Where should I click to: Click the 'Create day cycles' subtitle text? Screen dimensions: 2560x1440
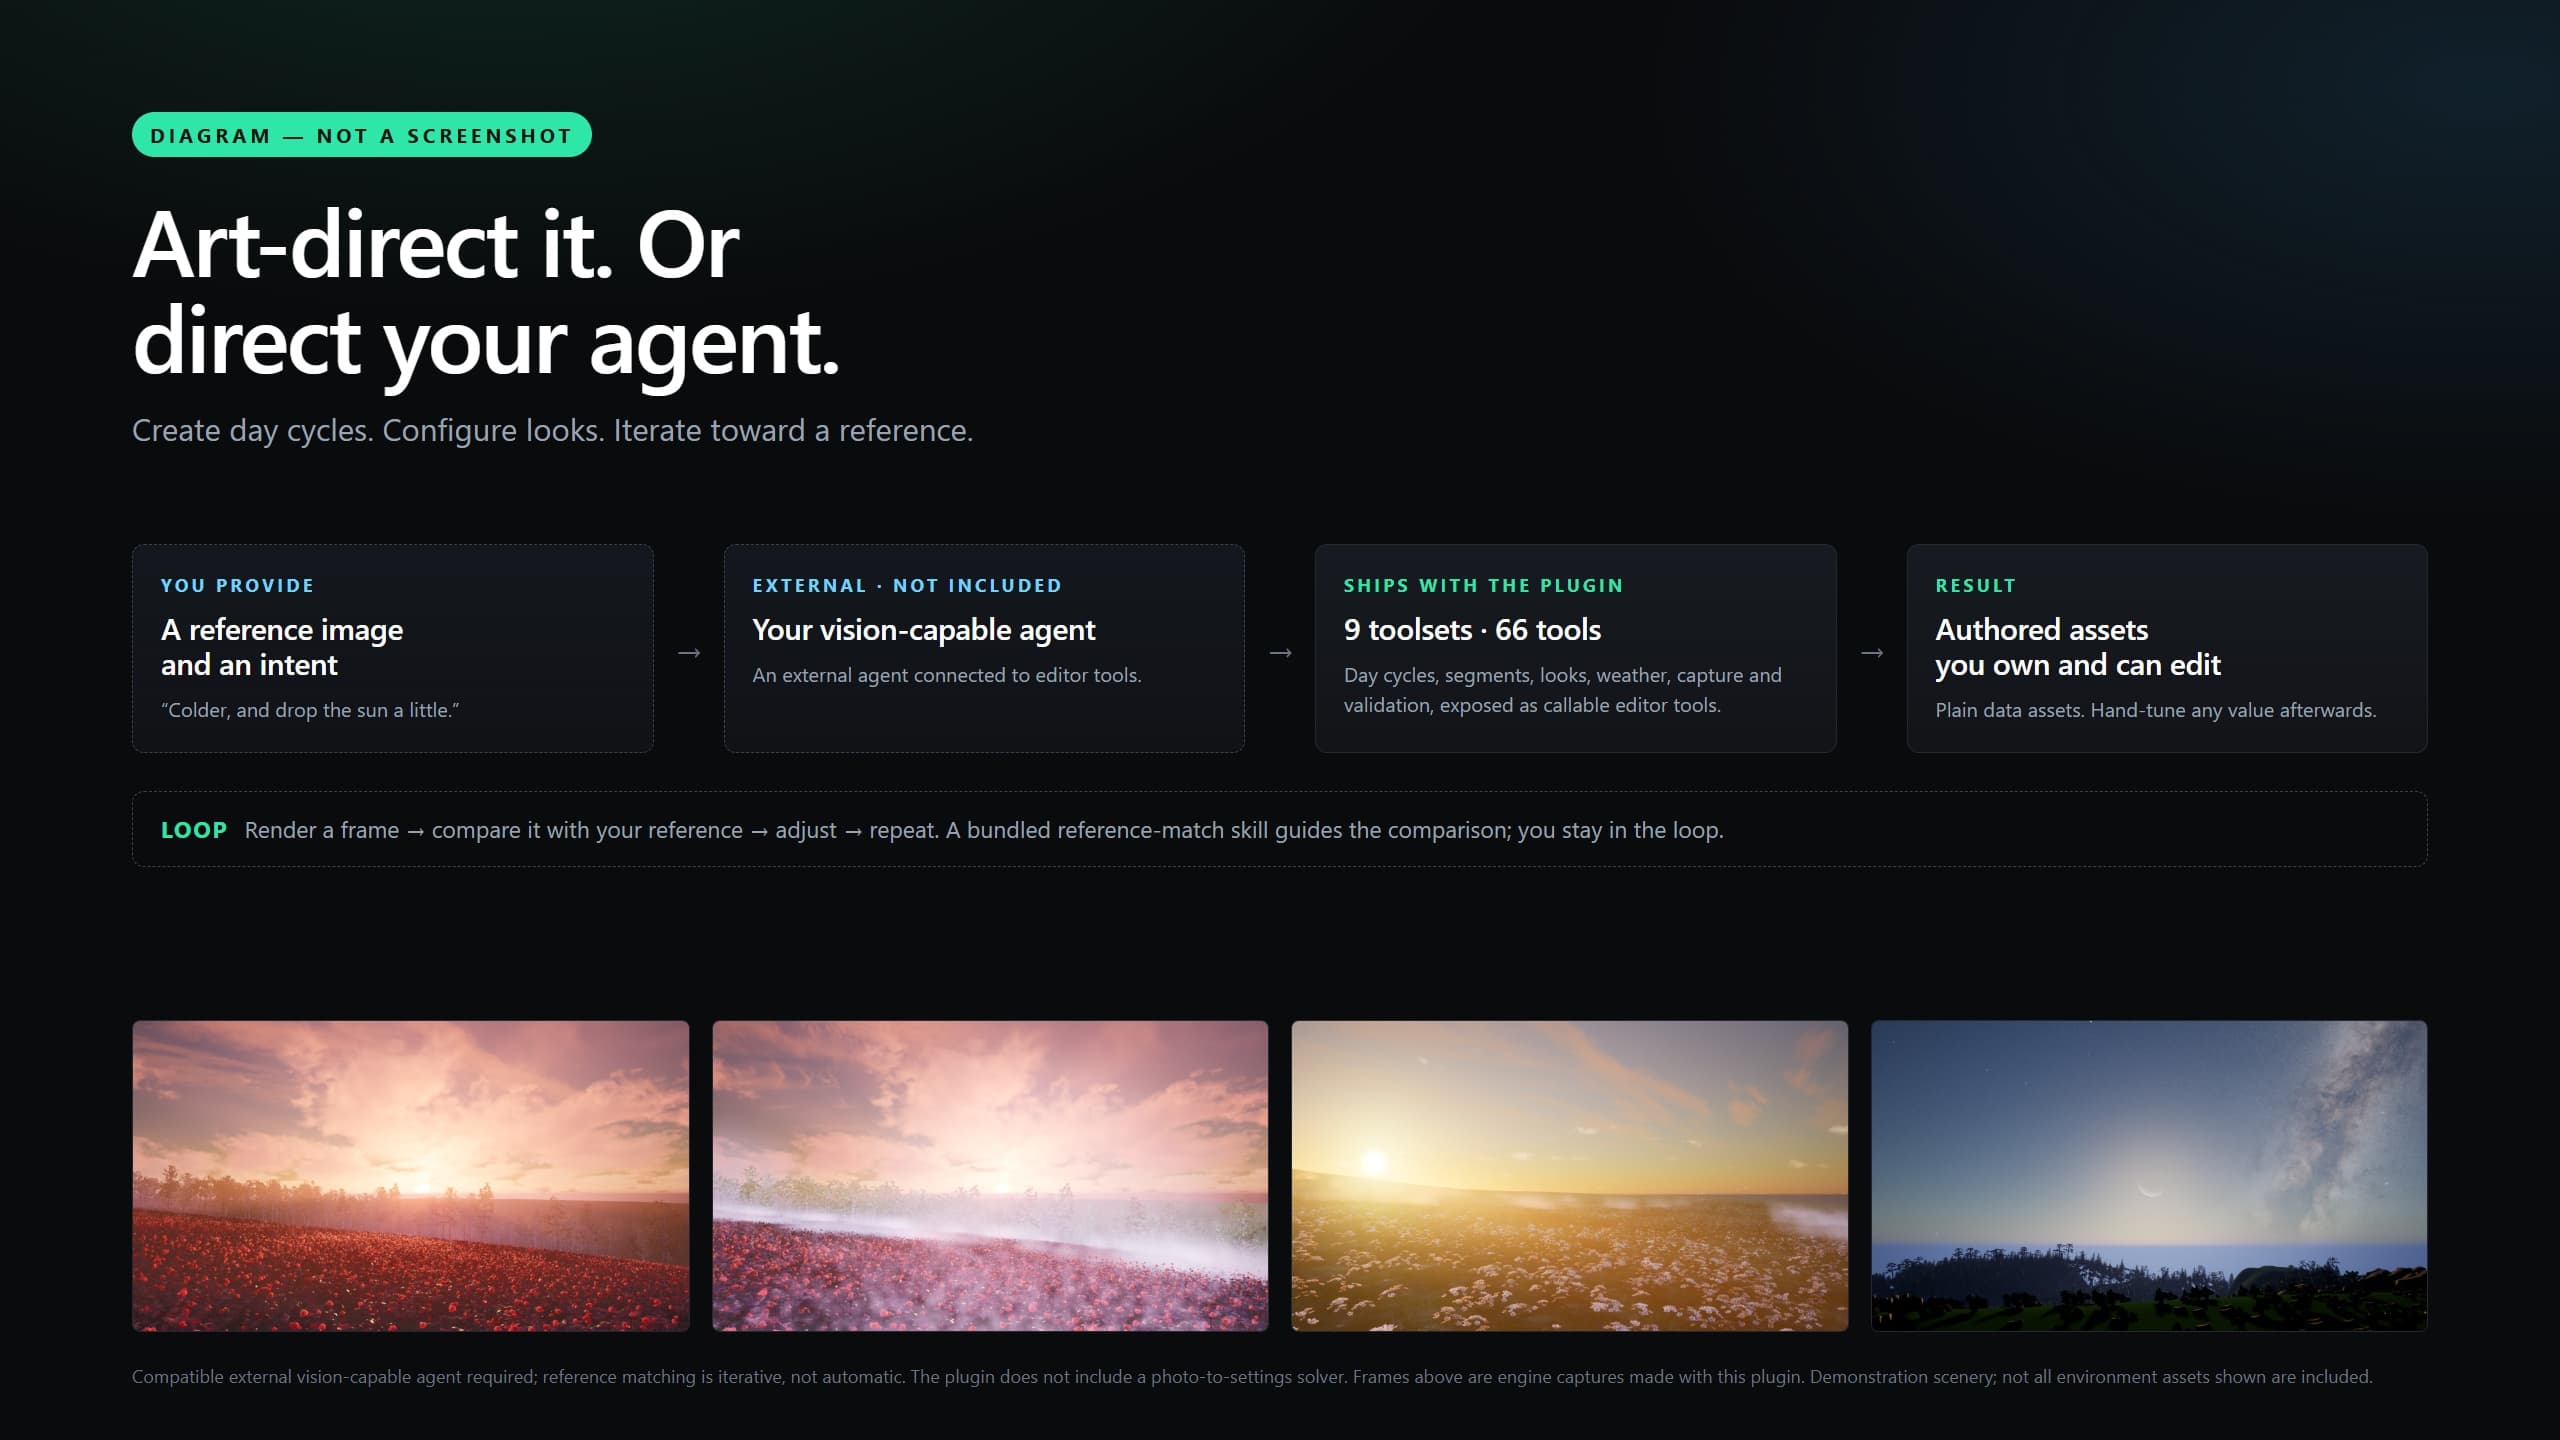tap(552, 431)
